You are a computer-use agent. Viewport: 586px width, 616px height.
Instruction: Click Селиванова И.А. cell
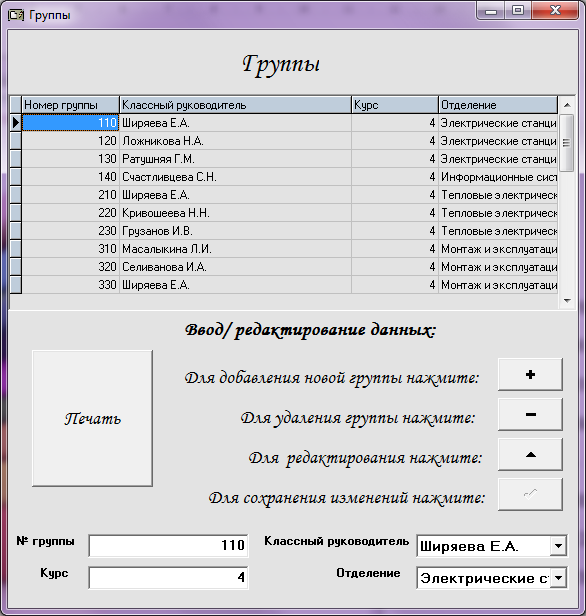coord(235,267)
